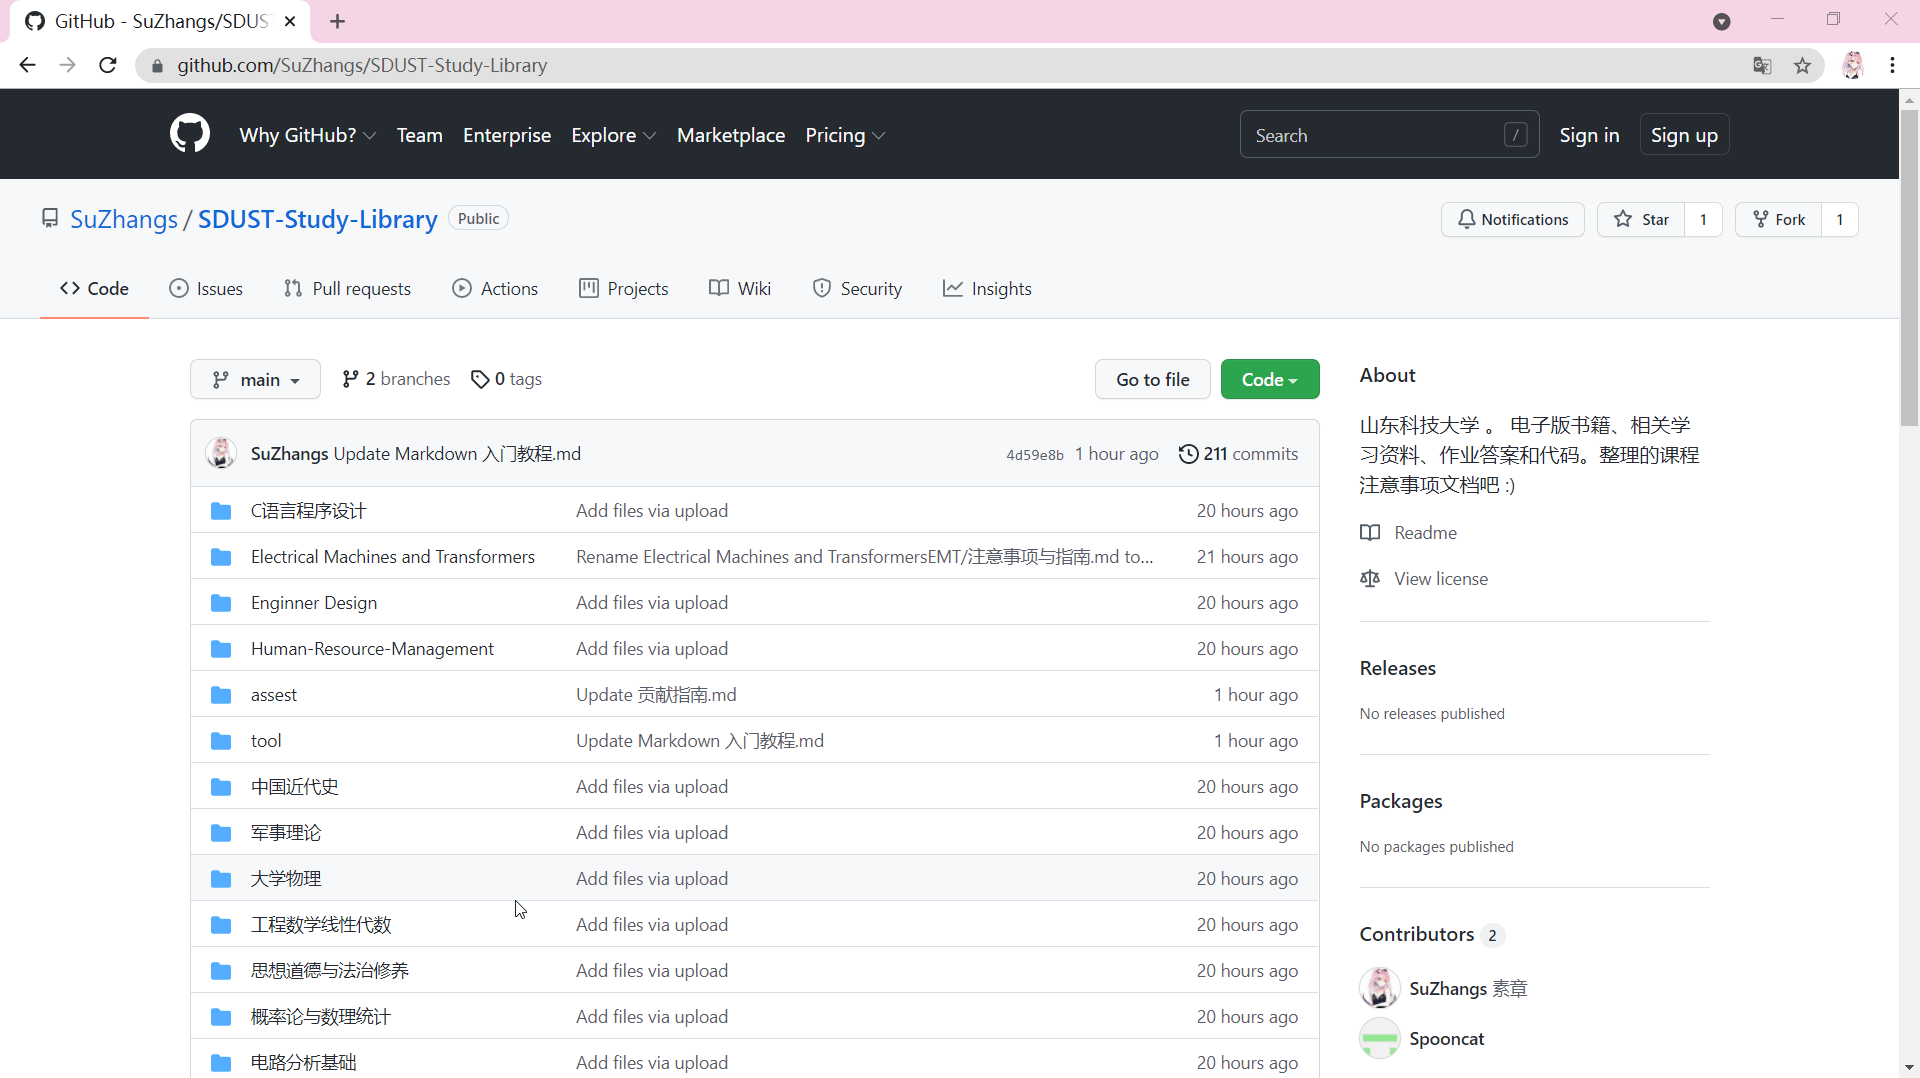Open the green Code download dropdown
The height and width of the screenshot is (1078, 1920).
click(x=1269, y=379)
